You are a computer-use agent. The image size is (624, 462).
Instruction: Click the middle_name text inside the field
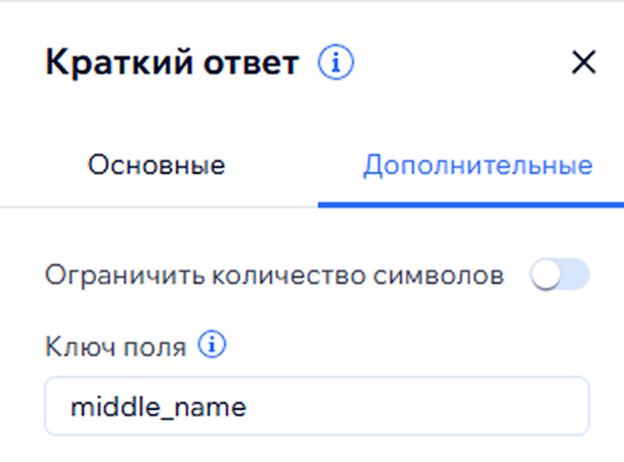tap(144, 407)
